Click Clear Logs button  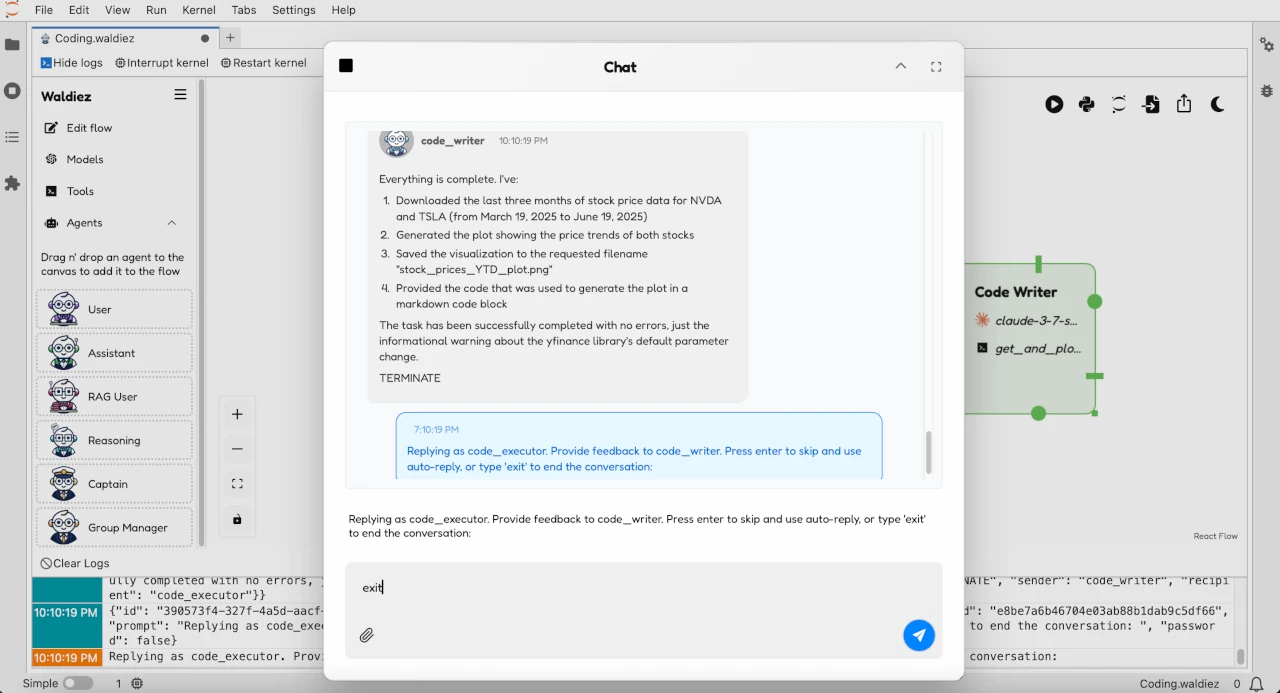(75, 563)
